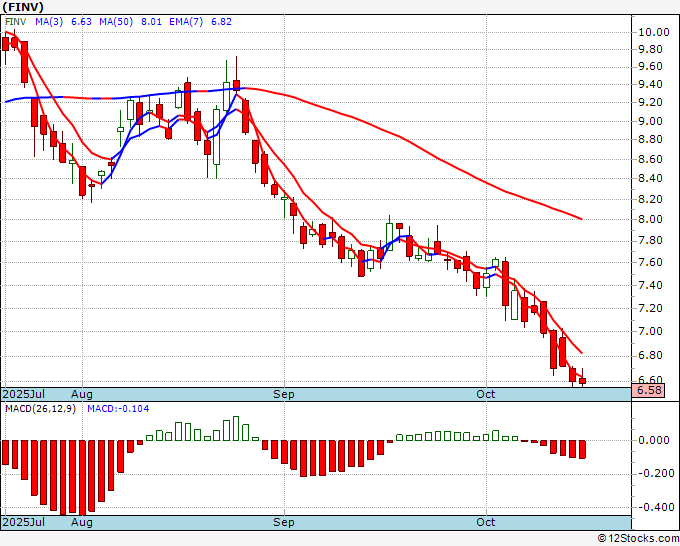
Task: Click the last red candlestick near 6.58
Action: [582, 380]
